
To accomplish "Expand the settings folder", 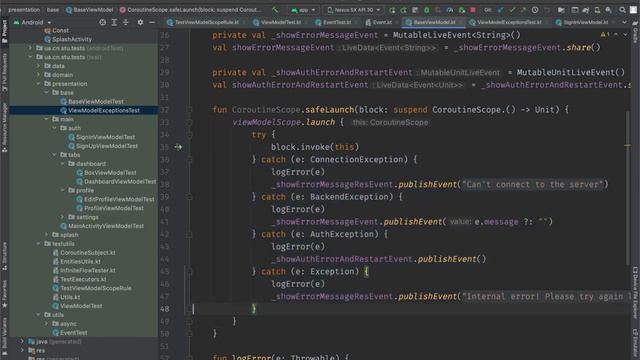I will pyautogui.click(x=62, y=217).
